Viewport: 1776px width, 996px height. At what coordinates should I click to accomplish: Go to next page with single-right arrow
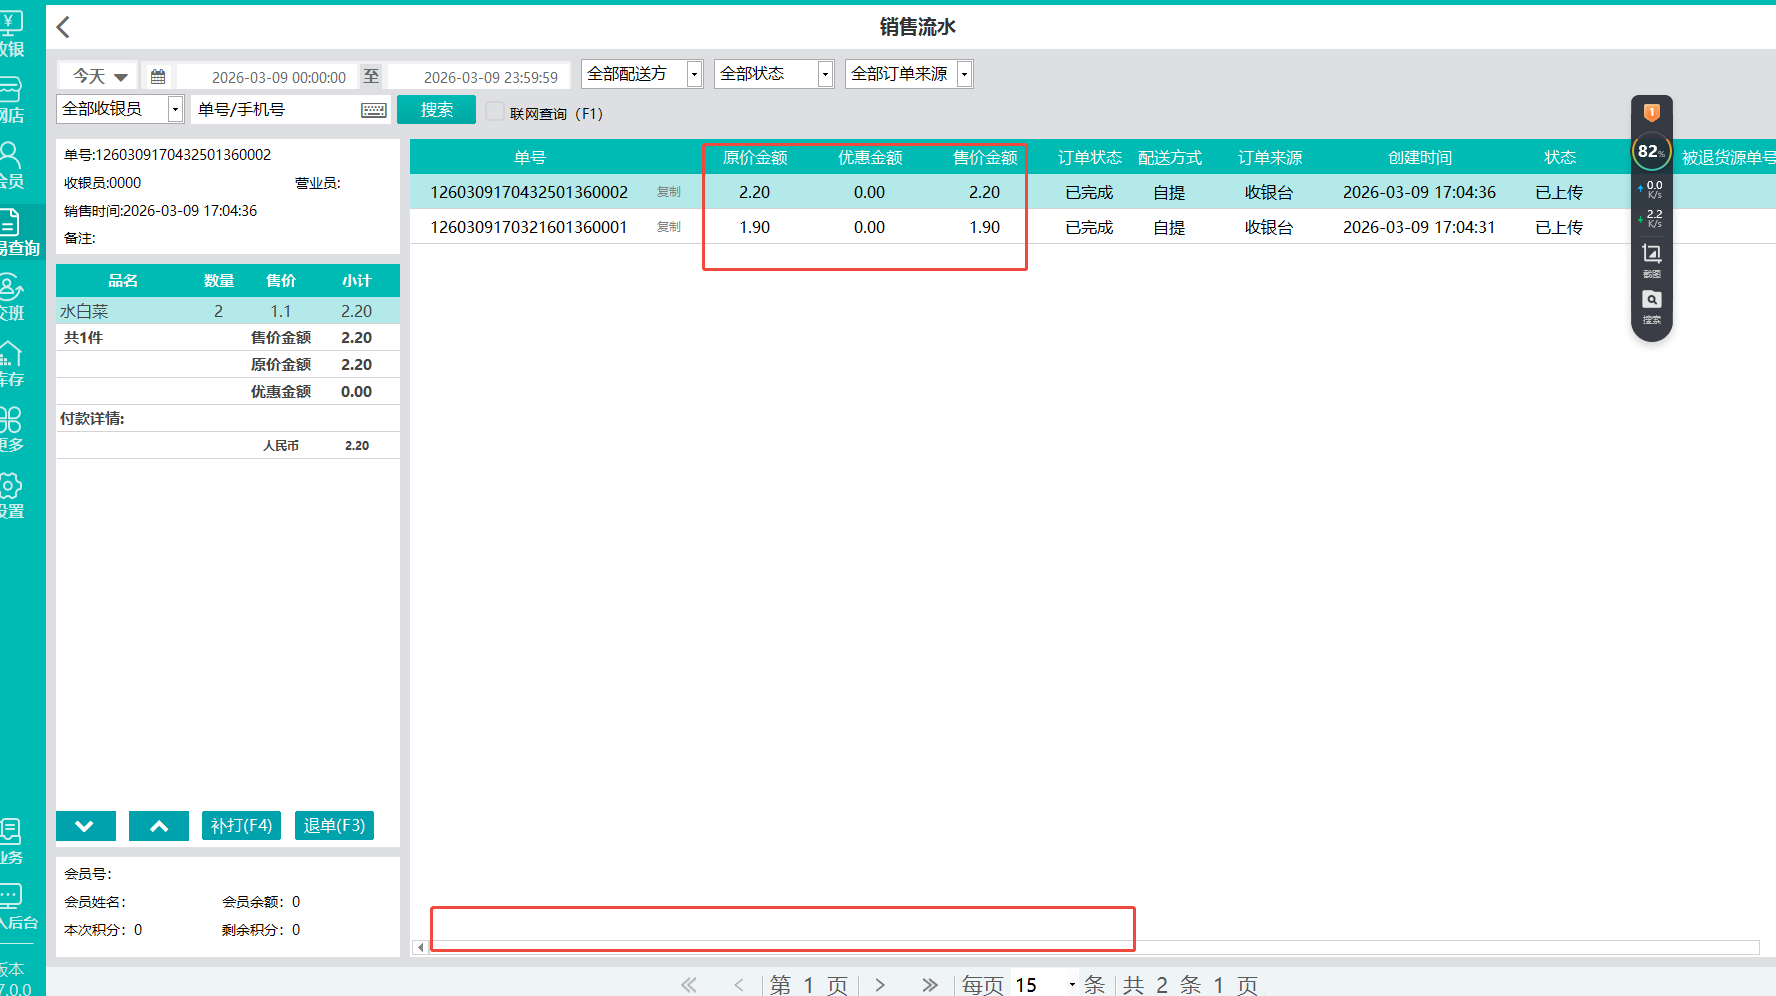coord(880,985)
